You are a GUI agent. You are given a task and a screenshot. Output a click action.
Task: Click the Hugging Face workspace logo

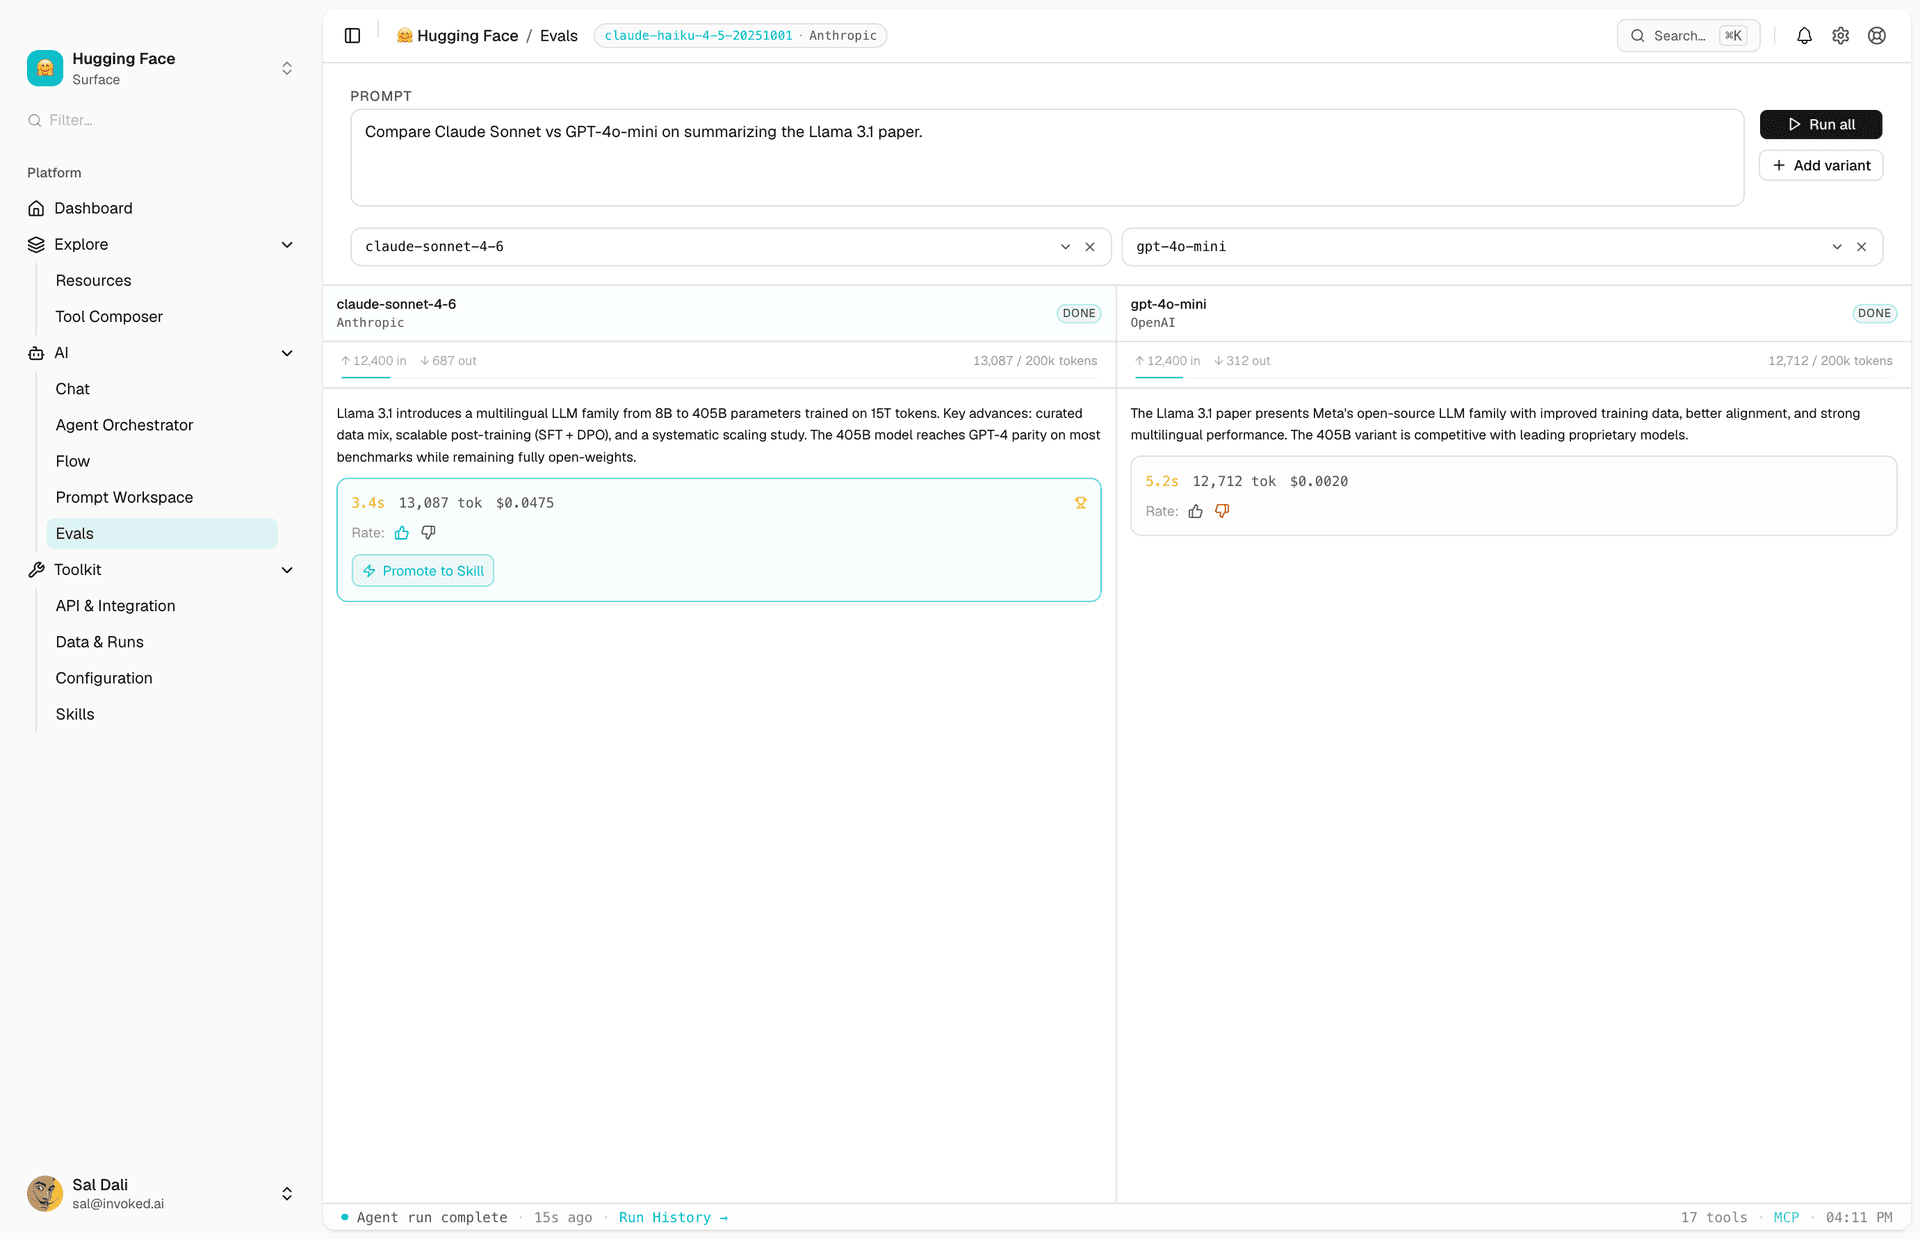click(45, 68)
